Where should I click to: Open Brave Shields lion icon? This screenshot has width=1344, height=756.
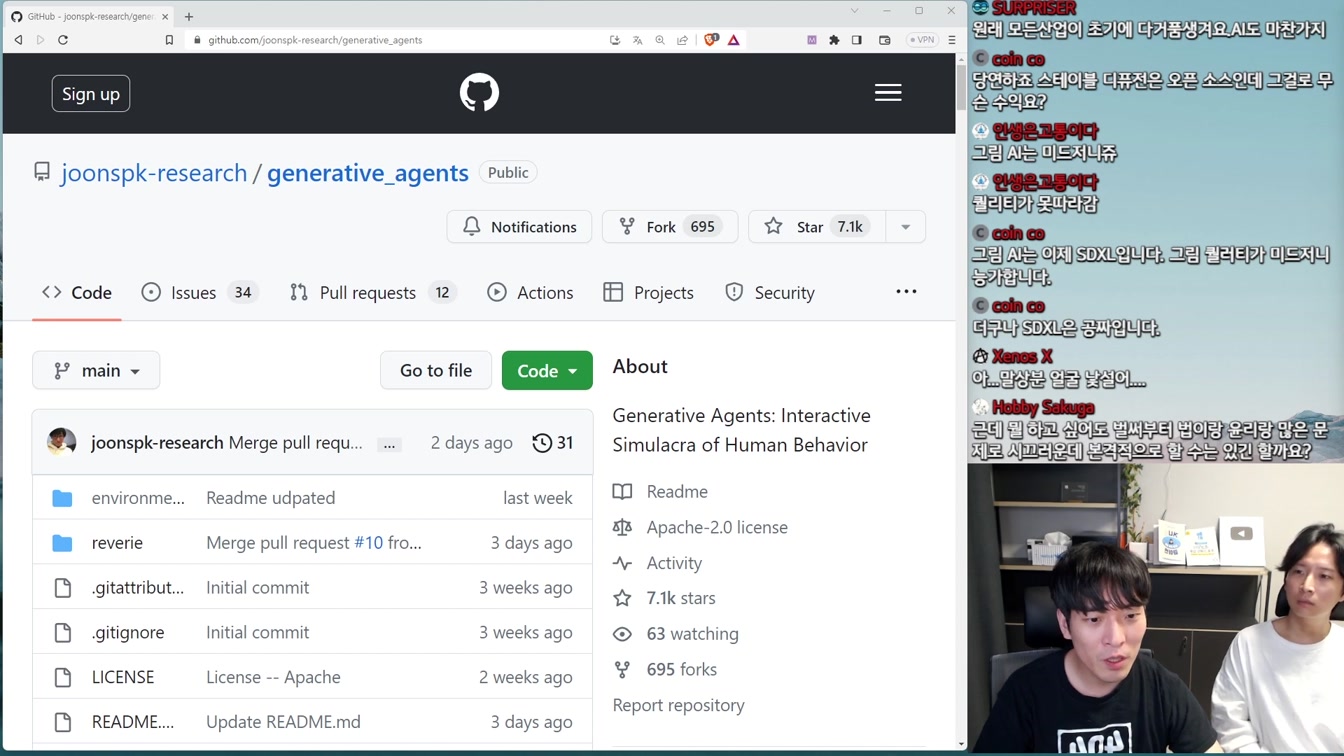pos(711,40)
